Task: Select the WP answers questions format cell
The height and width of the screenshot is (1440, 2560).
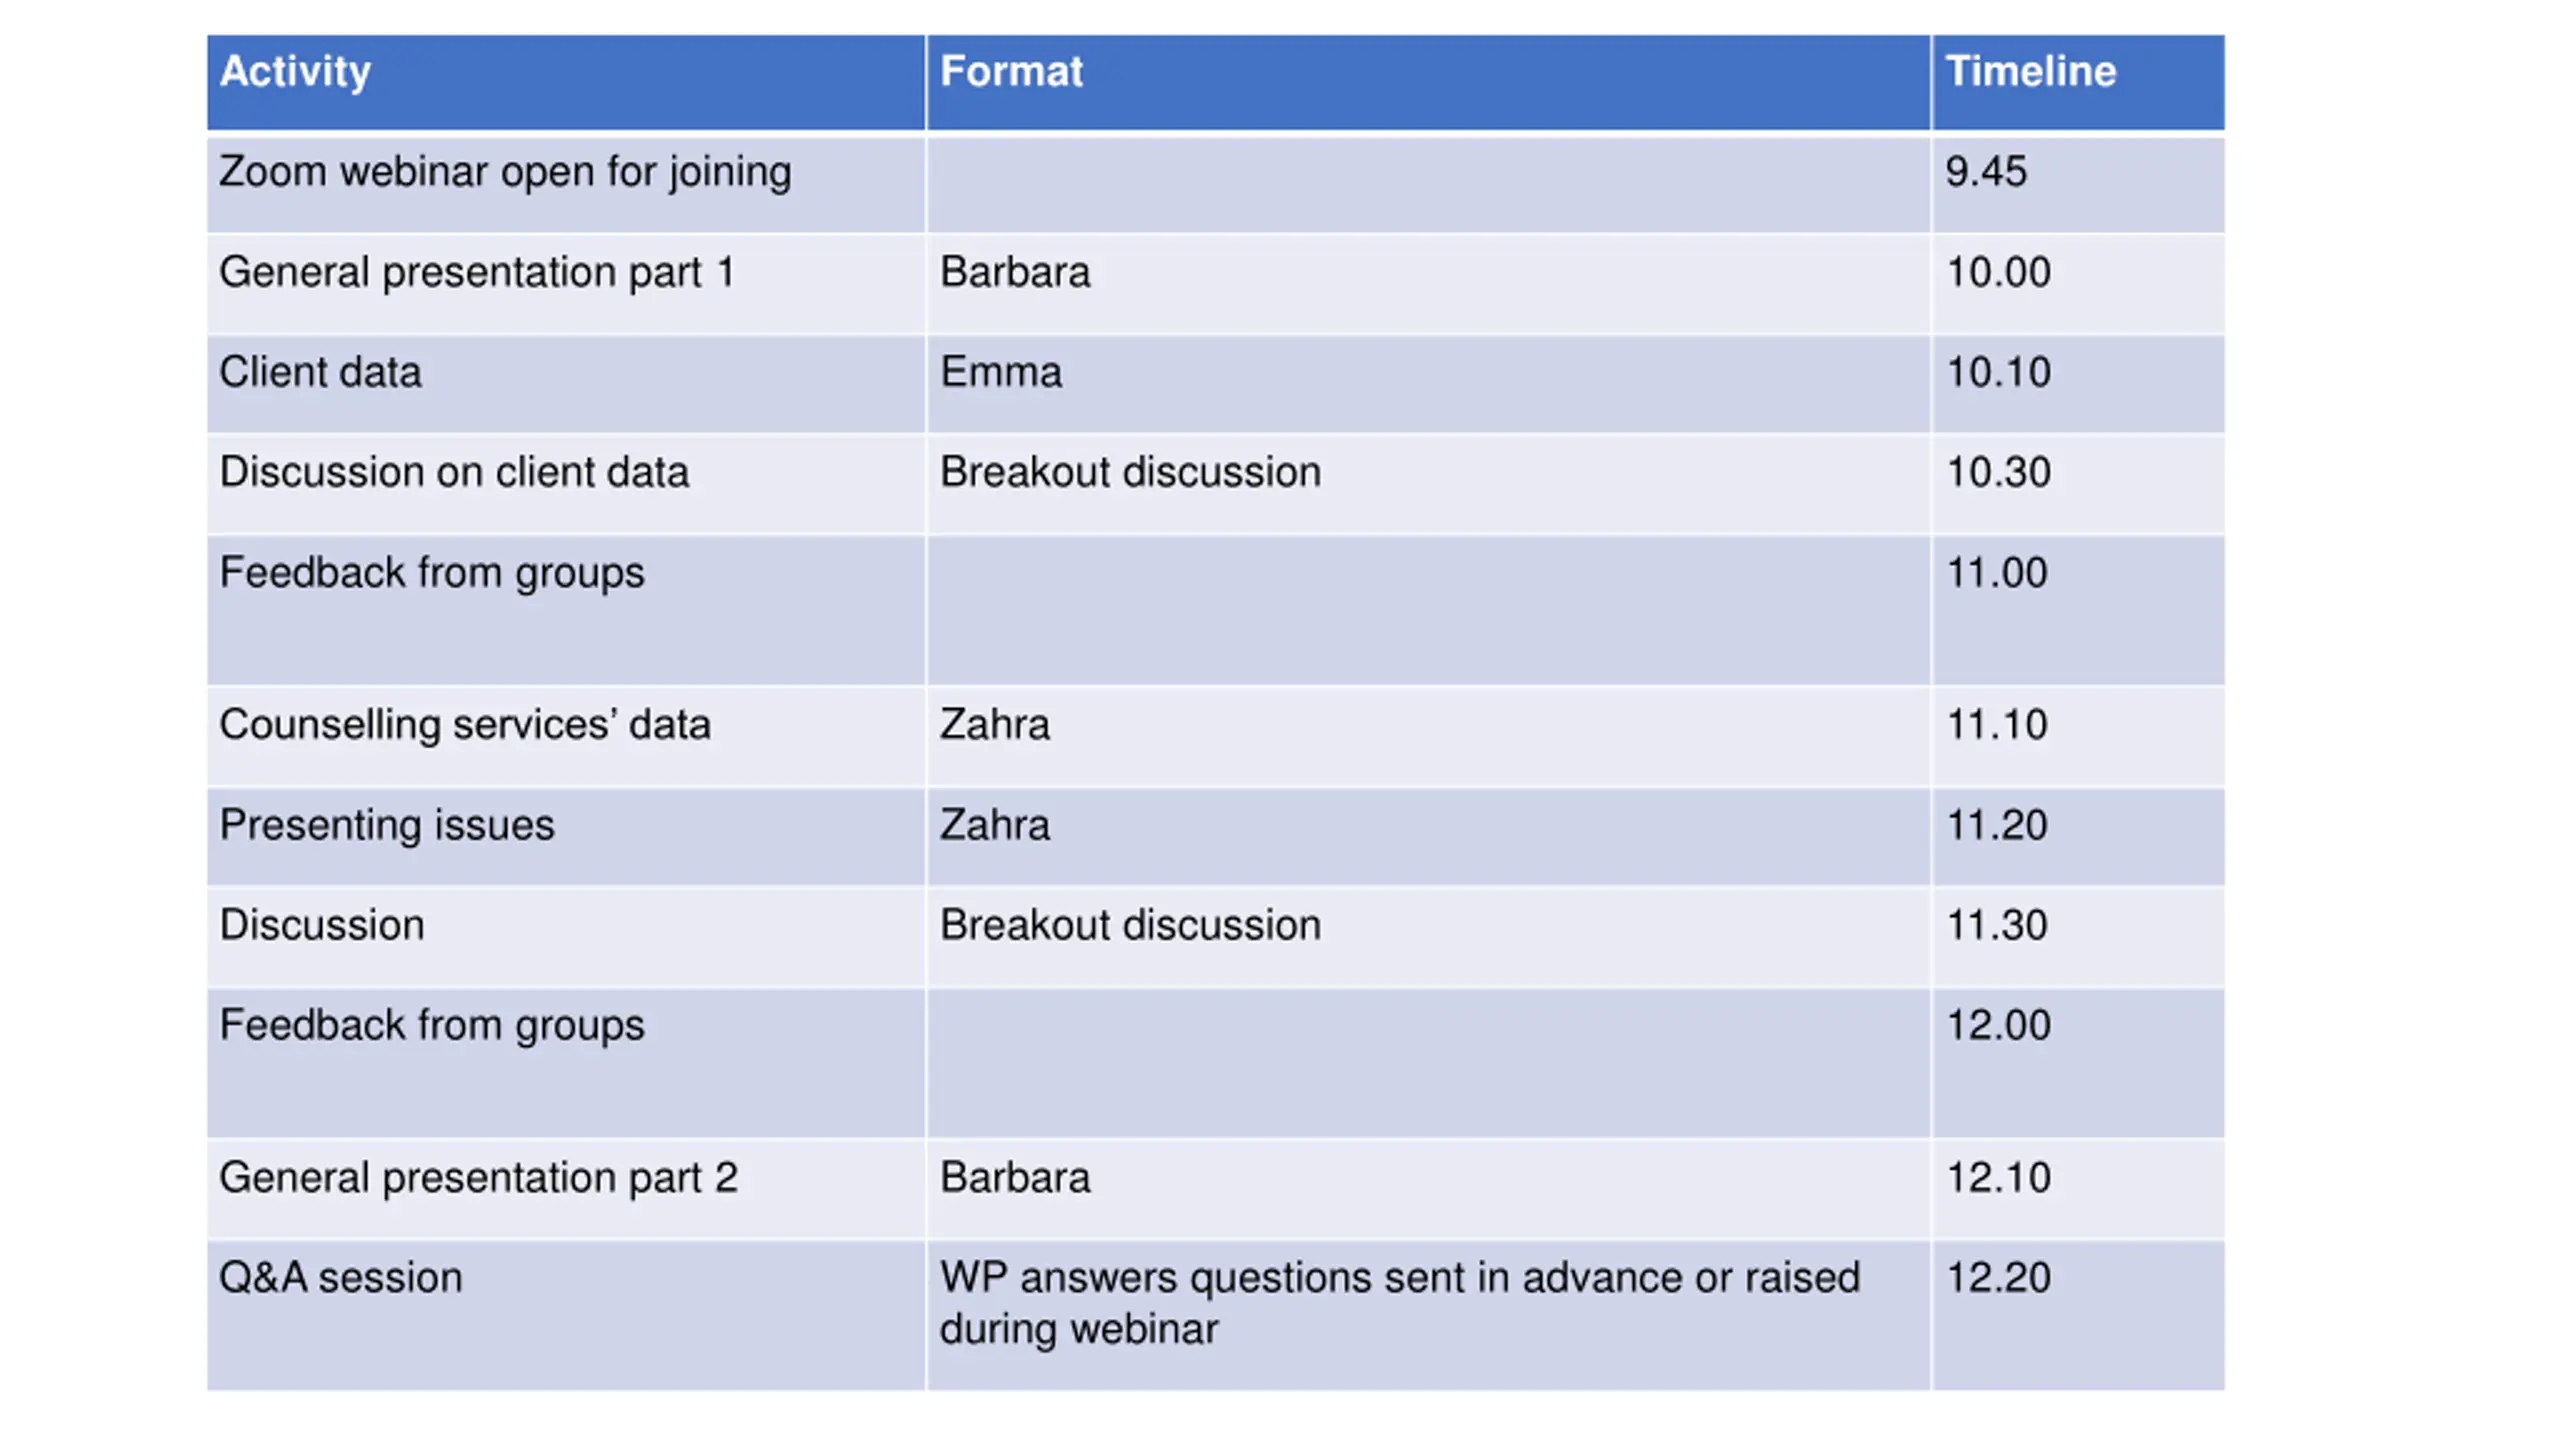Action: coord(1428,1315)
